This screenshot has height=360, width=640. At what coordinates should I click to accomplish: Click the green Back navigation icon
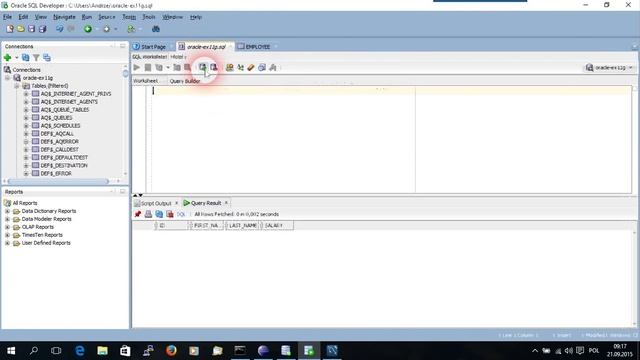88,29
